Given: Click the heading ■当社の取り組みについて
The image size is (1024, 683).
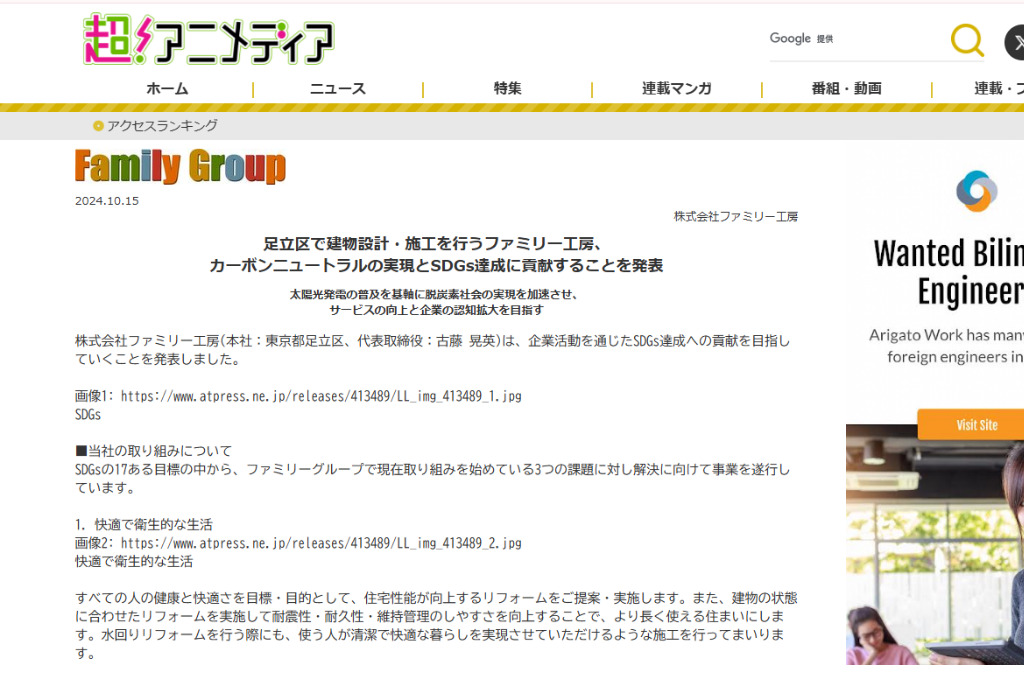Looking at the screenshot, I should pyautogui.click(x=153, y=451).
